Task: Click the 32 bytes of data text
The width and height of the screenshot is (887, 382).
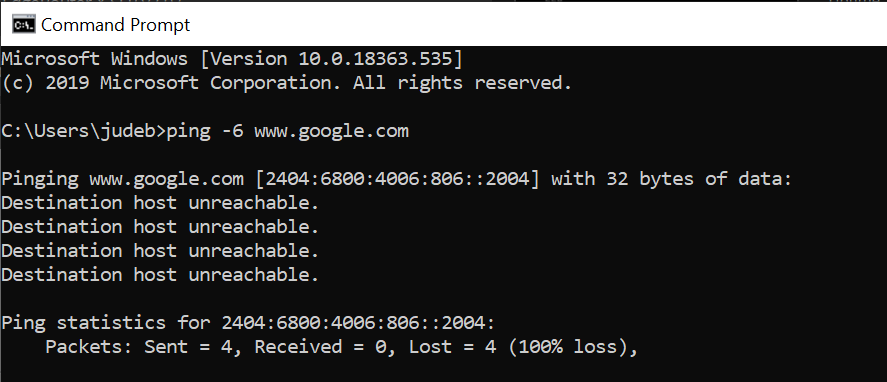Action: pos(698,179)
